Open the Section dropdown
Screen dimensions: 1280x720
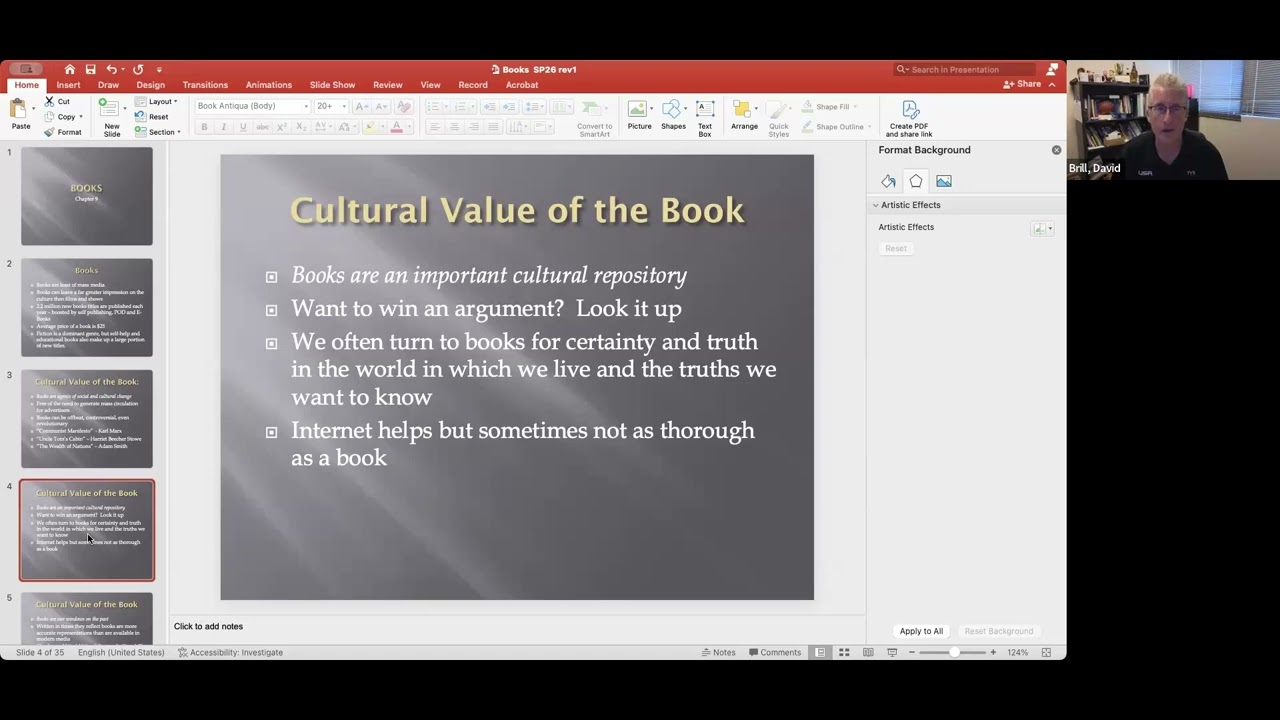158,132
